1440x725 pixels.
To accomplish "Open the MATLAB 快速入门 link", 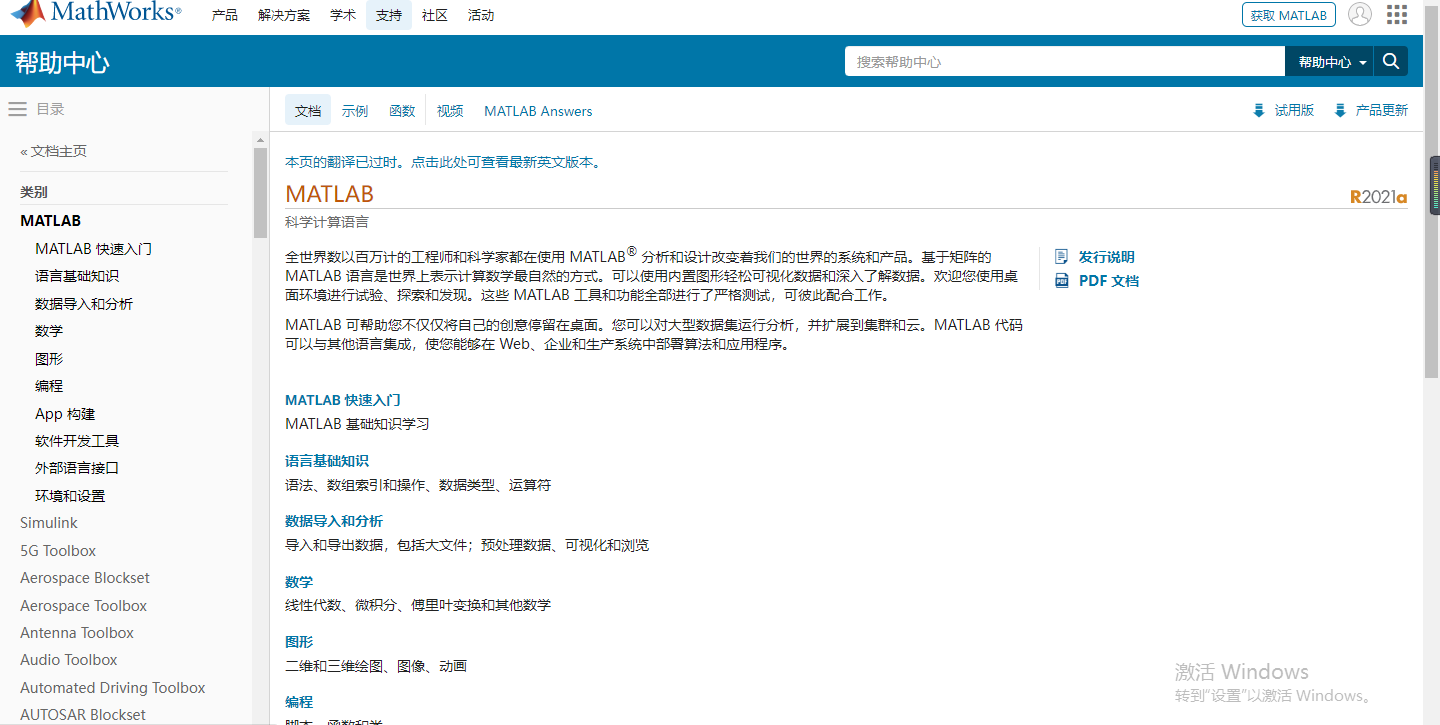I will pyautogui.click(x=342, y=399).
